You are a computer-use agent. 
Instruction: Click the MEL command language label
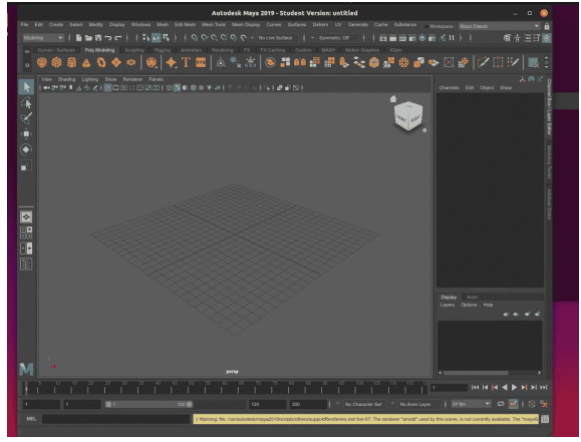(x=31, y=419)
